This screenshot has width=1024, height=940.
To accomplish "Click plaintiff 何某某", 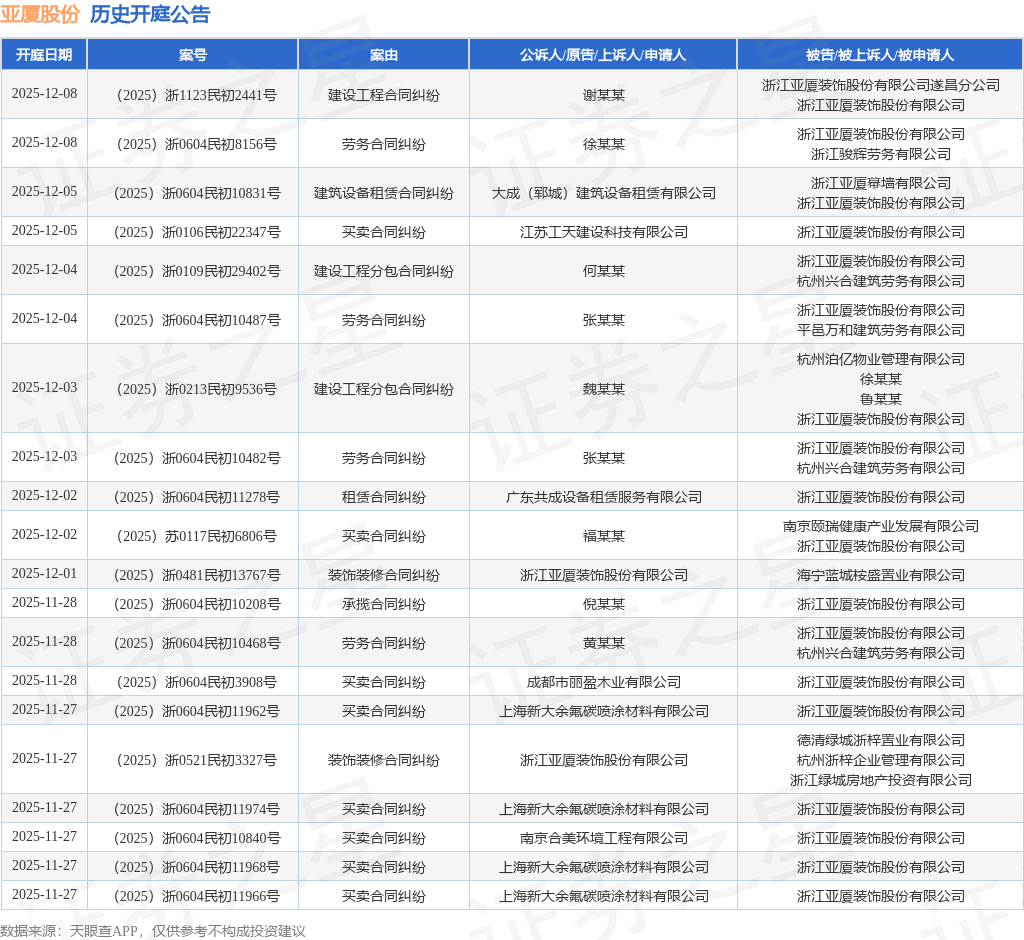I will [603, 271].
